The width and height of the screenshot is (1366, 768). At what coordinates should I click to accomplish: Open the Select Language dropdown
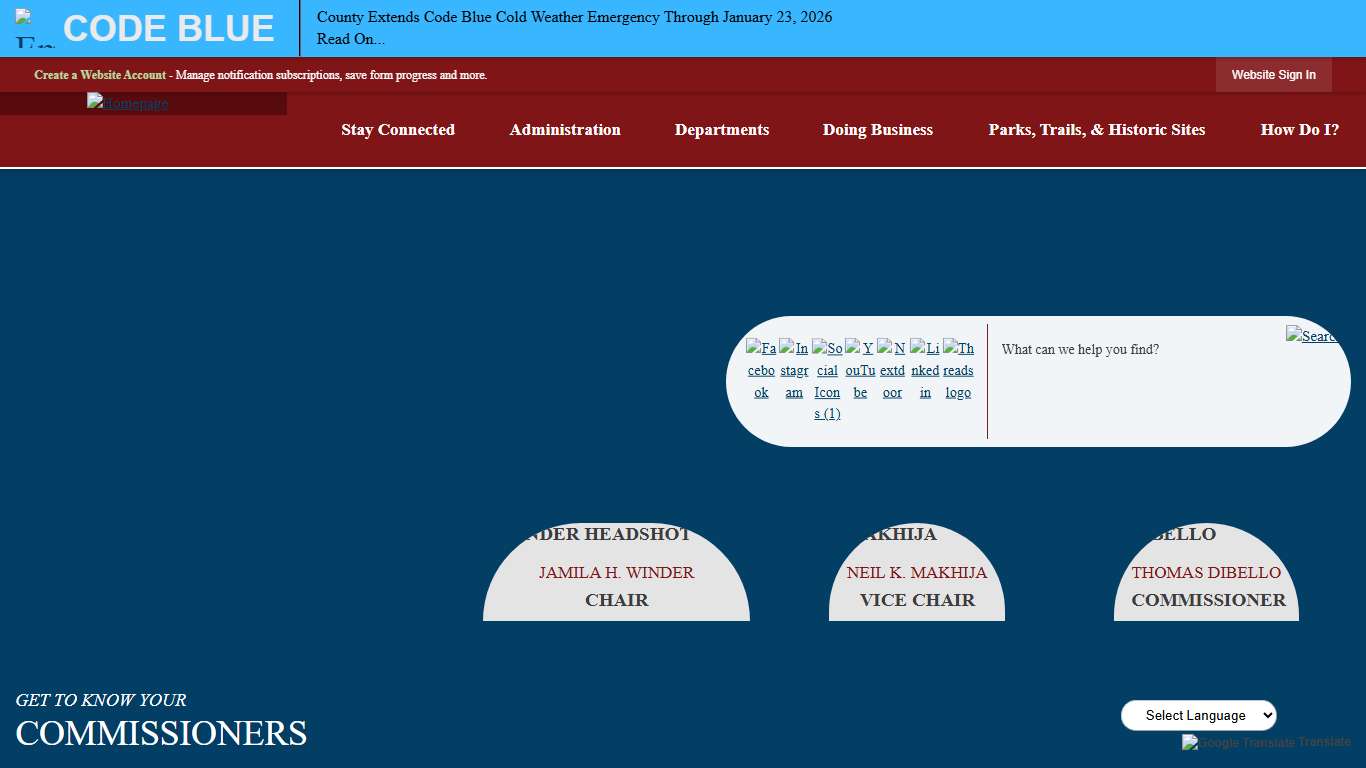coord(1198,715)
